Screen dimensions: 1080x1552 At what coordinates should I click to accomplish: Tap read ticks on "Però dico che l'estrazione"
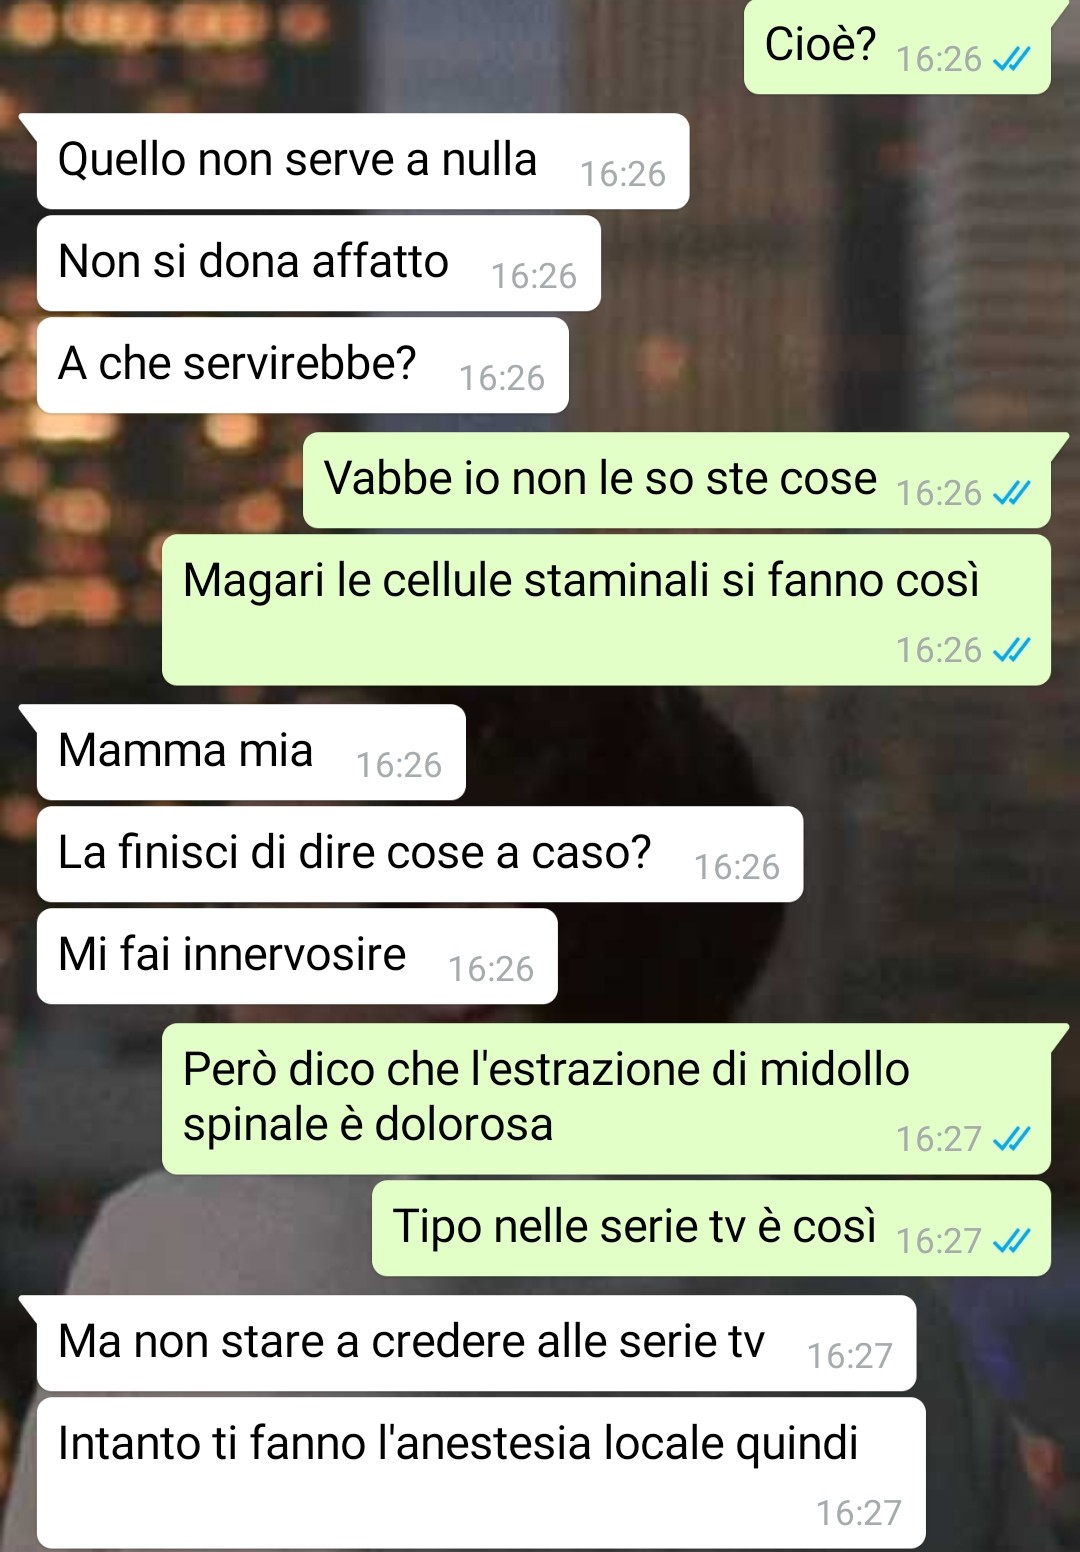click(1011, 1139)
